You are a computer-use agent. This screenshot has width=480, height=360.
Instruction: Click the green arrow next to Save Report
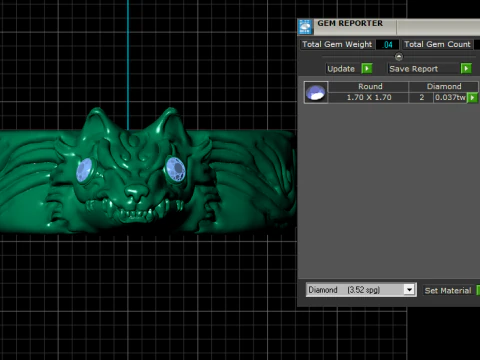pos(466,69)
